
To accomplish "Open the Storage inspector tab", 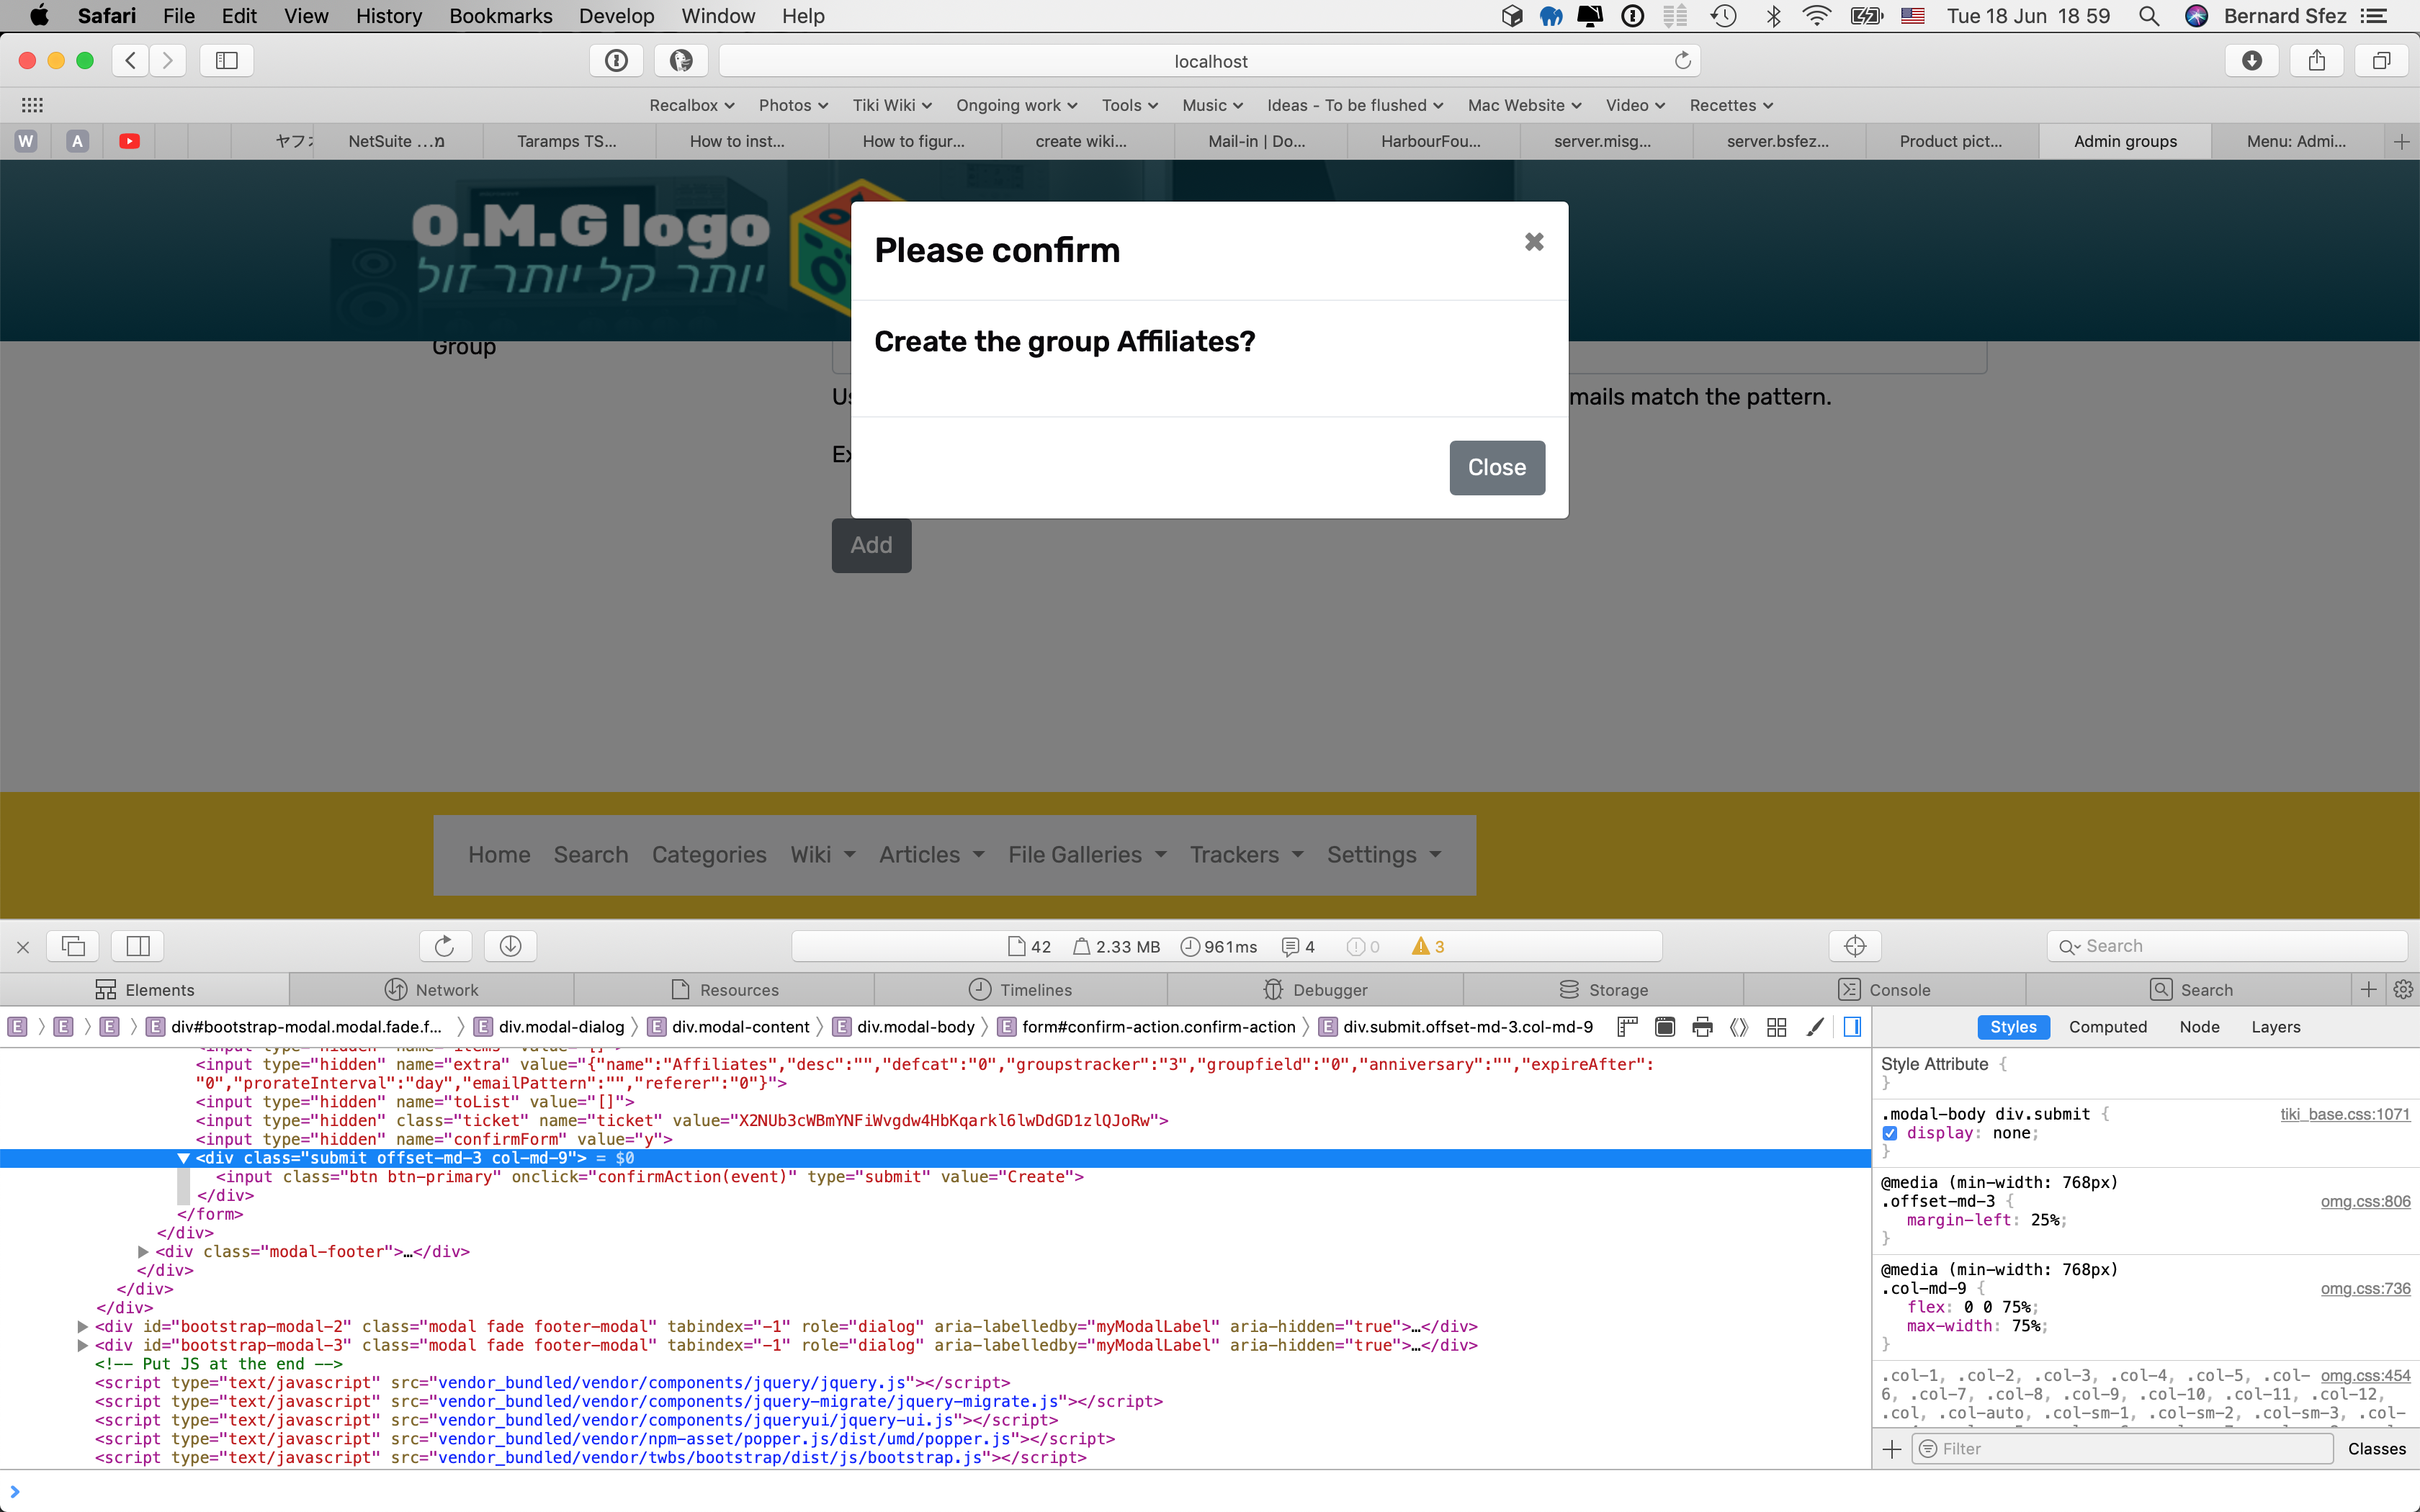I will pyautogui.click(x=1604, y=990).
